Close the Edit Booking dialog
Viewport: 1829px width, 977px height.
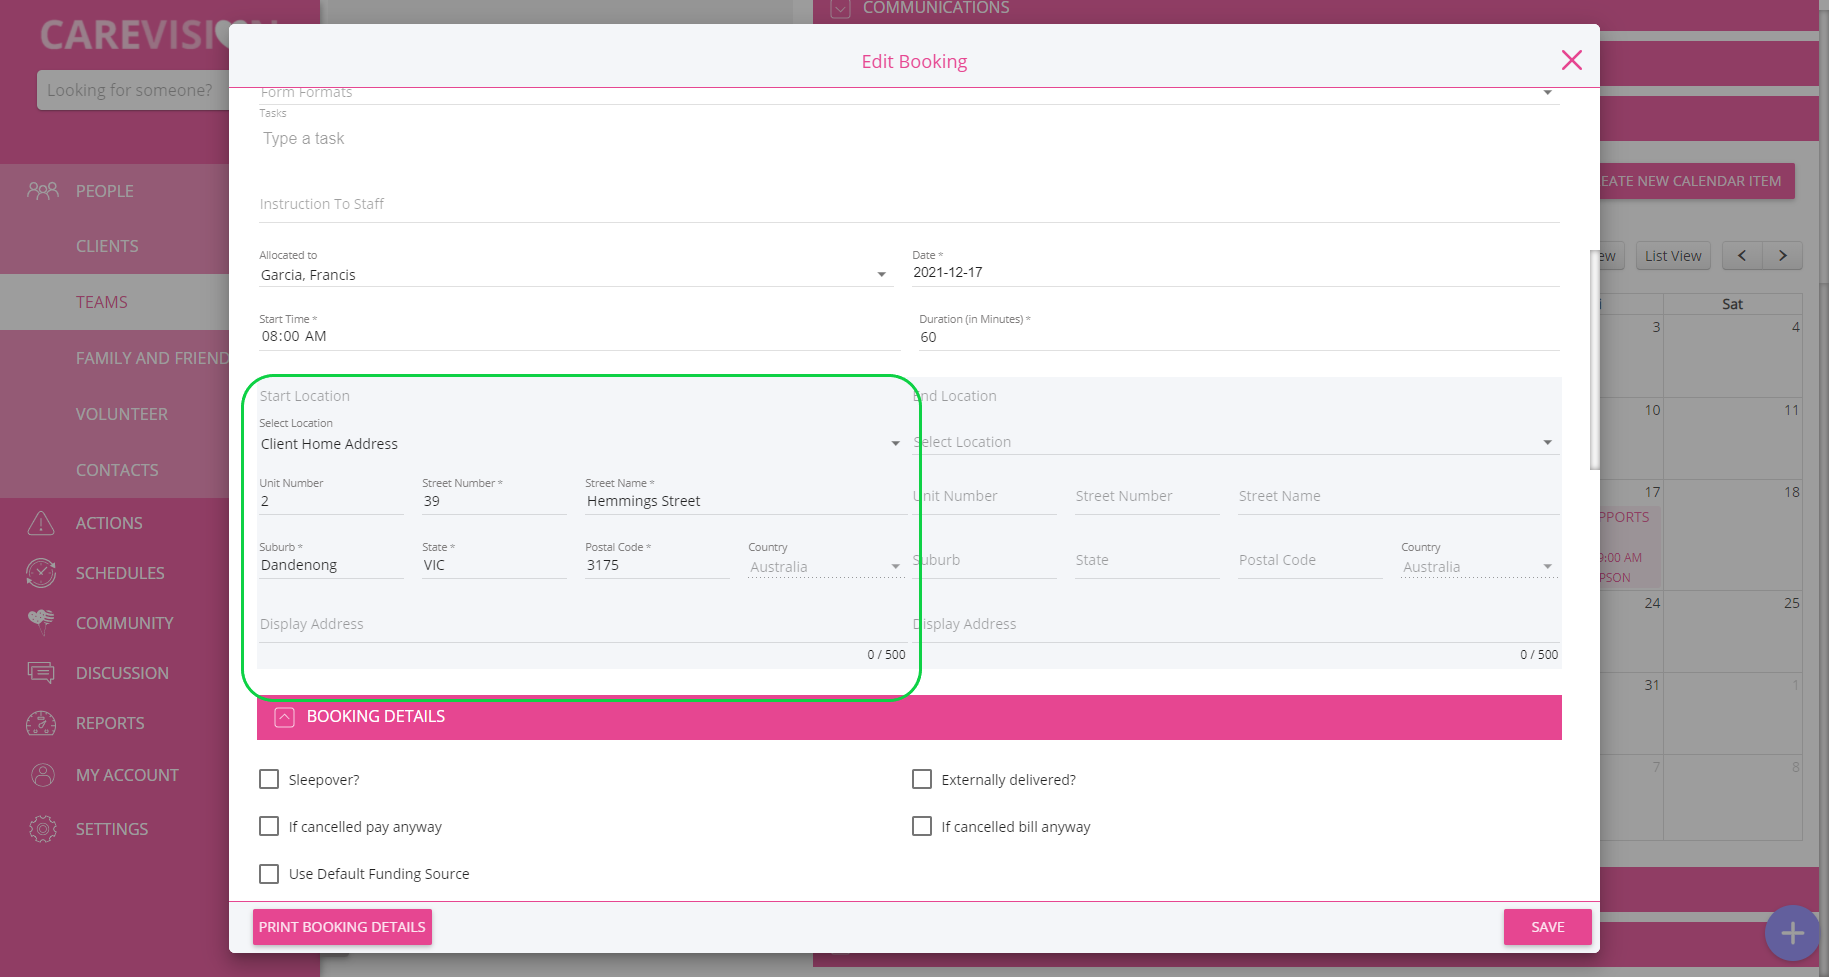point(1571,60)
